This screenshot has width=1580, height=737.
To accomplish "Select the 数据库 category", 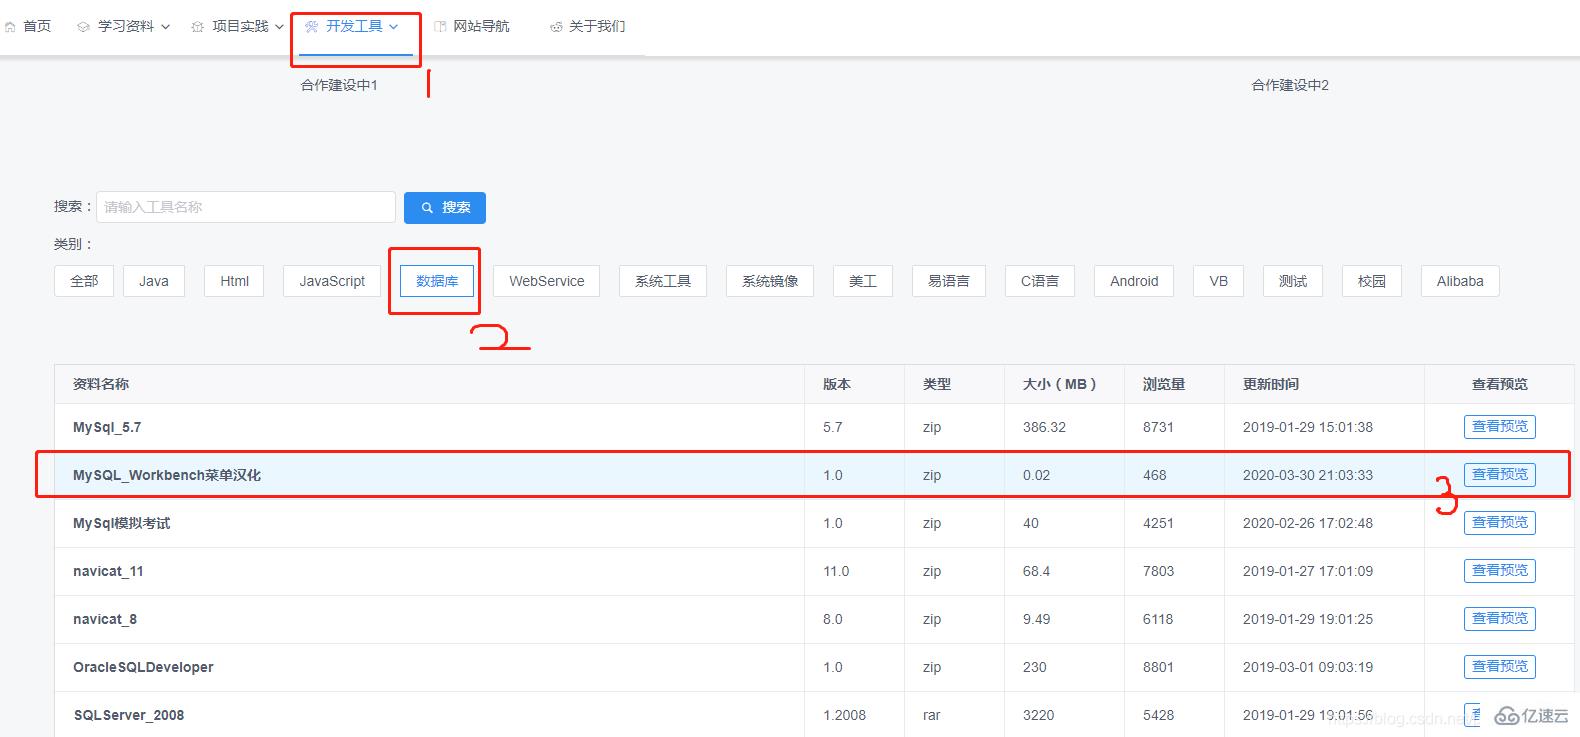I will point(437,281).
